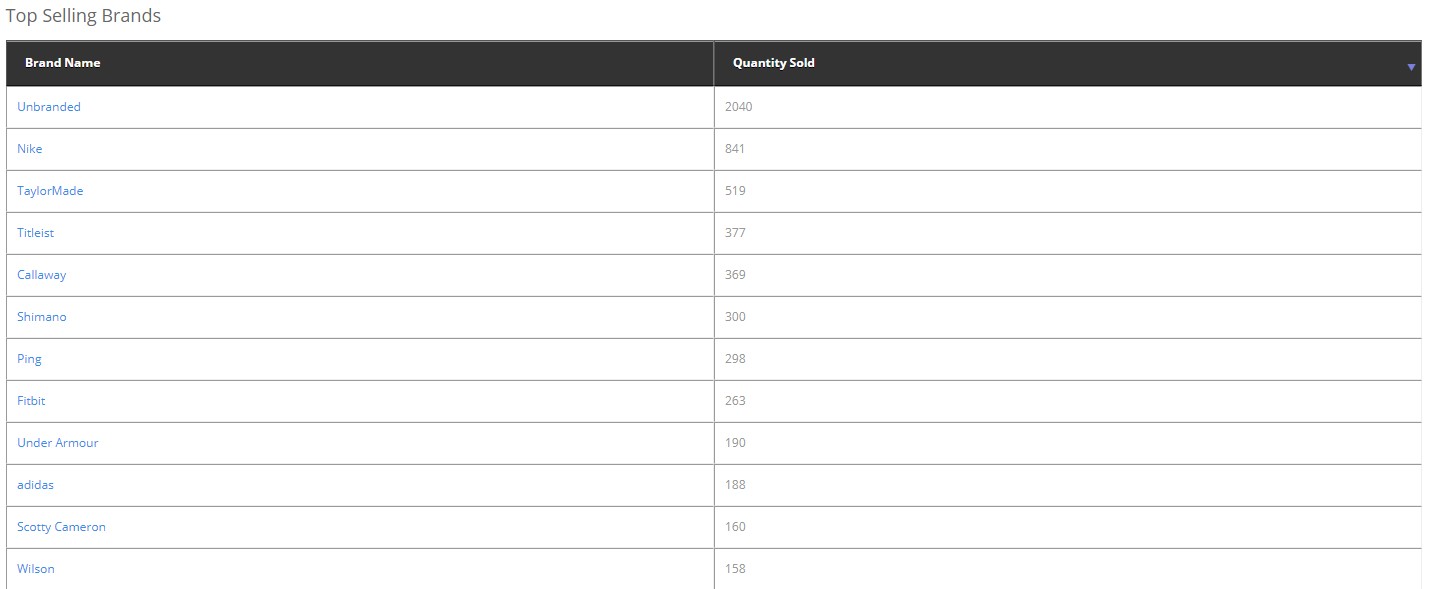This screenshot has width=1432, height=589.
Task: Click the Titleist brand link
Action: coord(36,233)
